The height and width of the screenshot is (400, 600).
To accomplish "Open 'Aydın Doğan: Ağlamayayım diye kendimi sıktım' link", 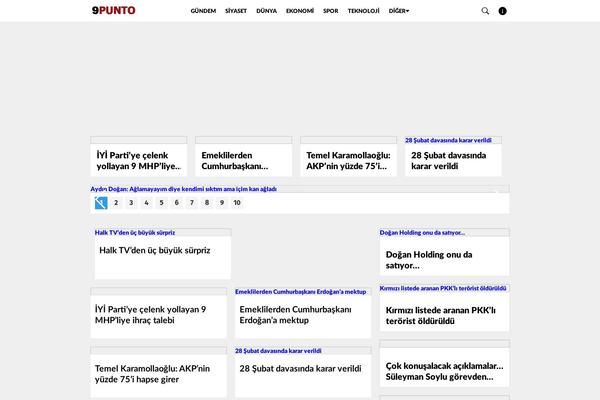I will tap(183, 189).
